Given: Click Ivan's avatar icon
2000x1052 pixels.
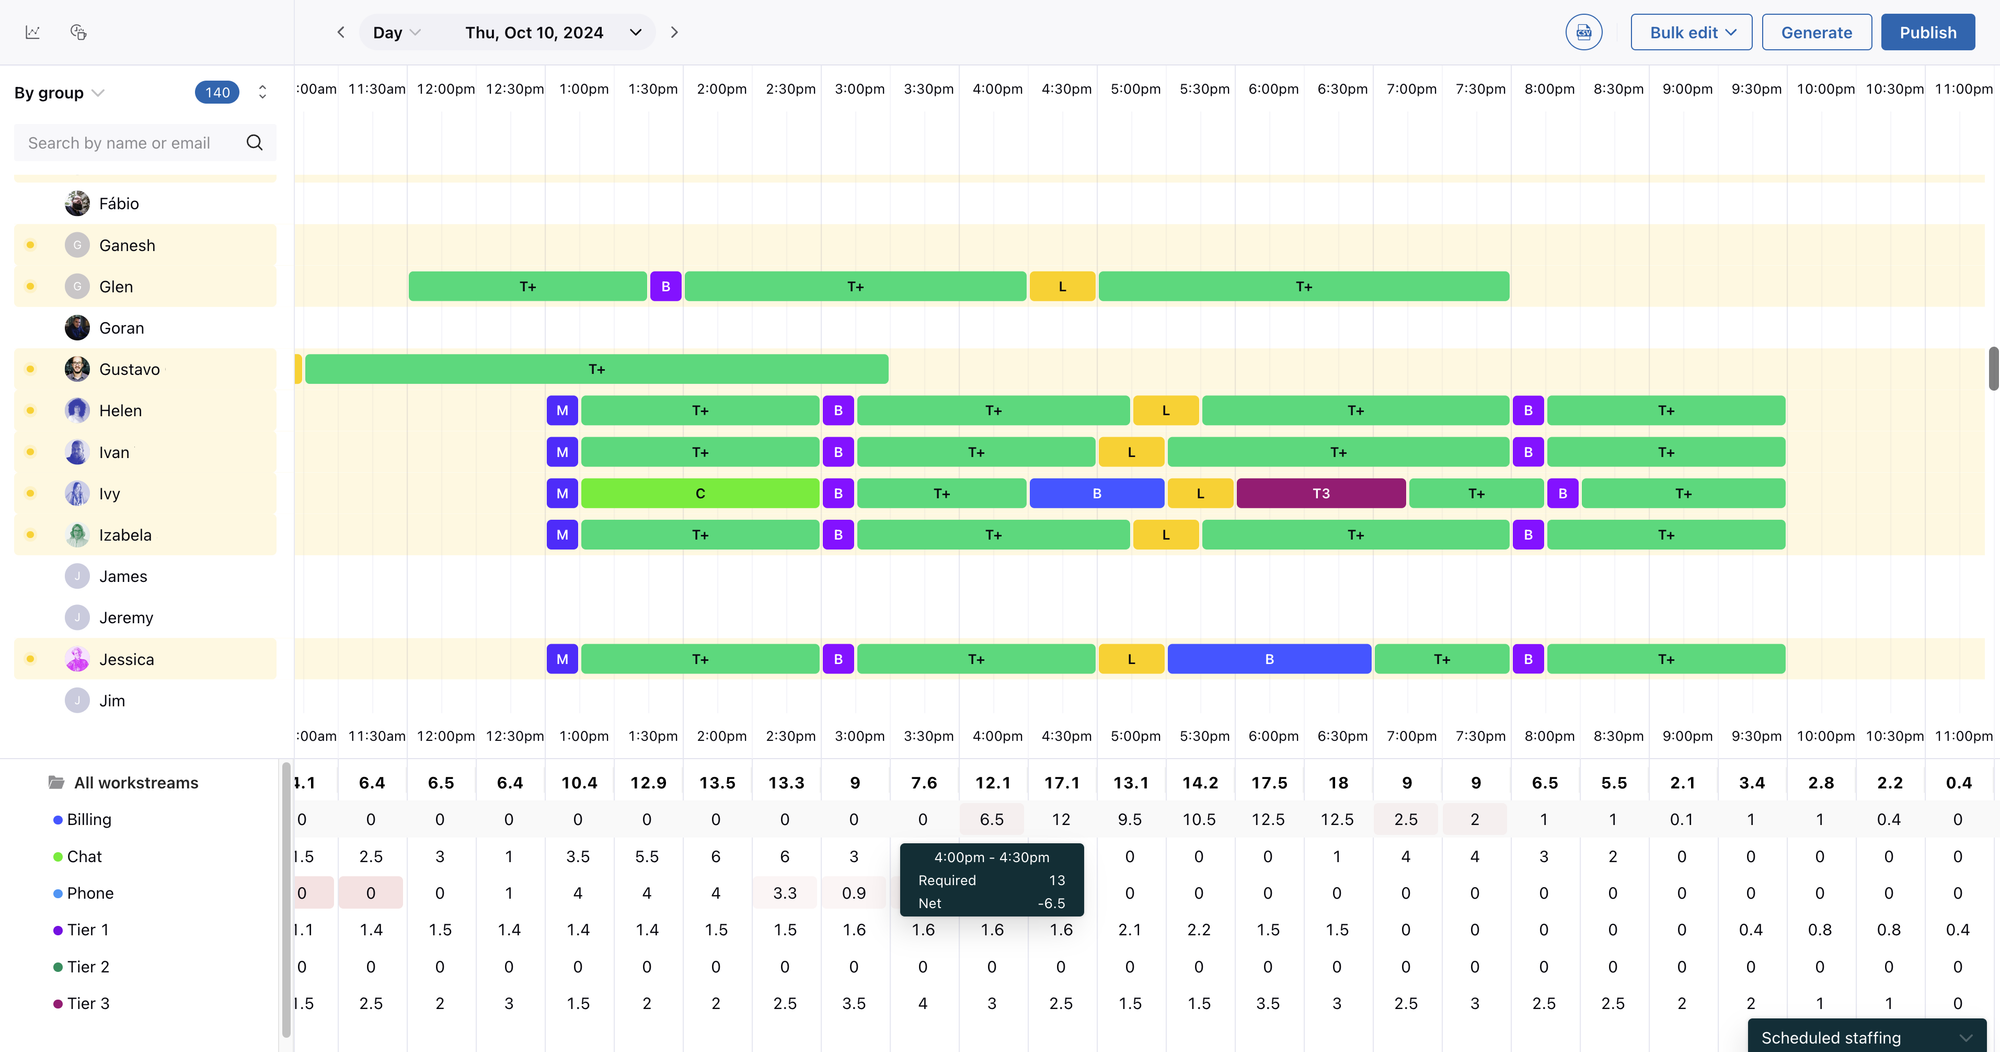Looking at the screenshot, I should coord(77,452).
